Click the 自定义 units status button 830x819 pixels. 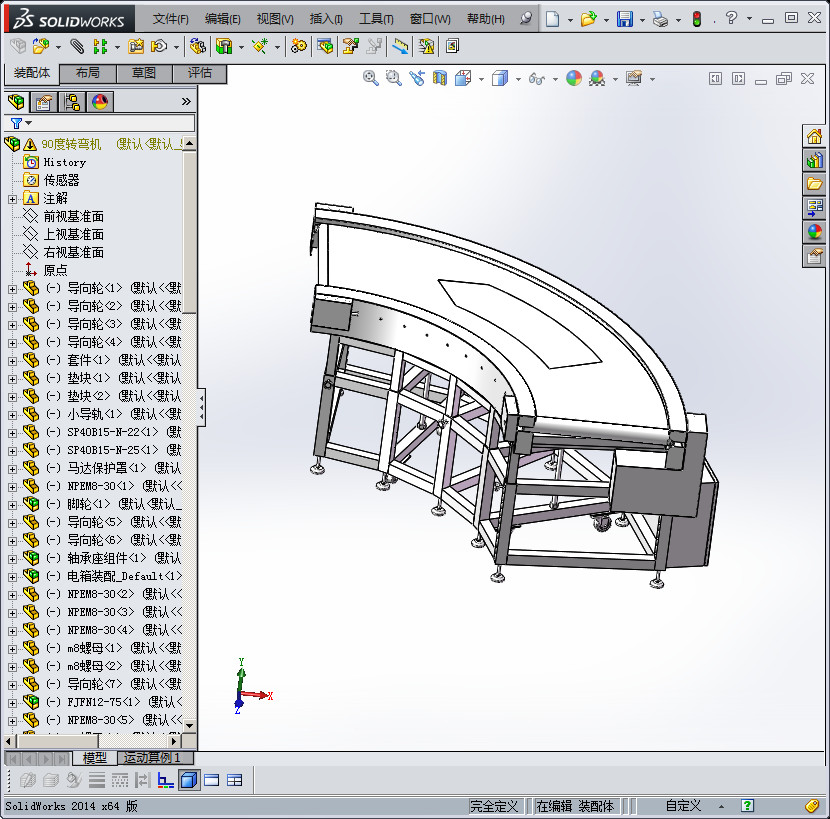point(683,806)
